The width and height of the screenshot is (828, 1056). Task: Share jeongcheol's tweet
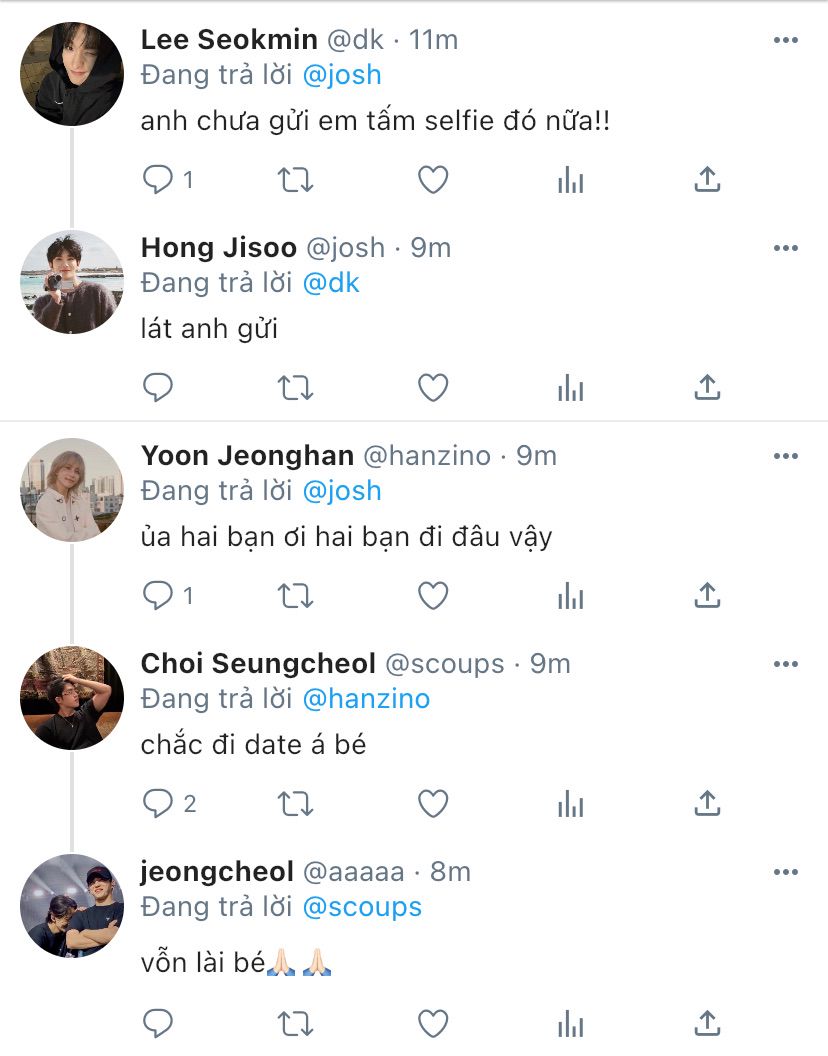(x=707, y=1023)
